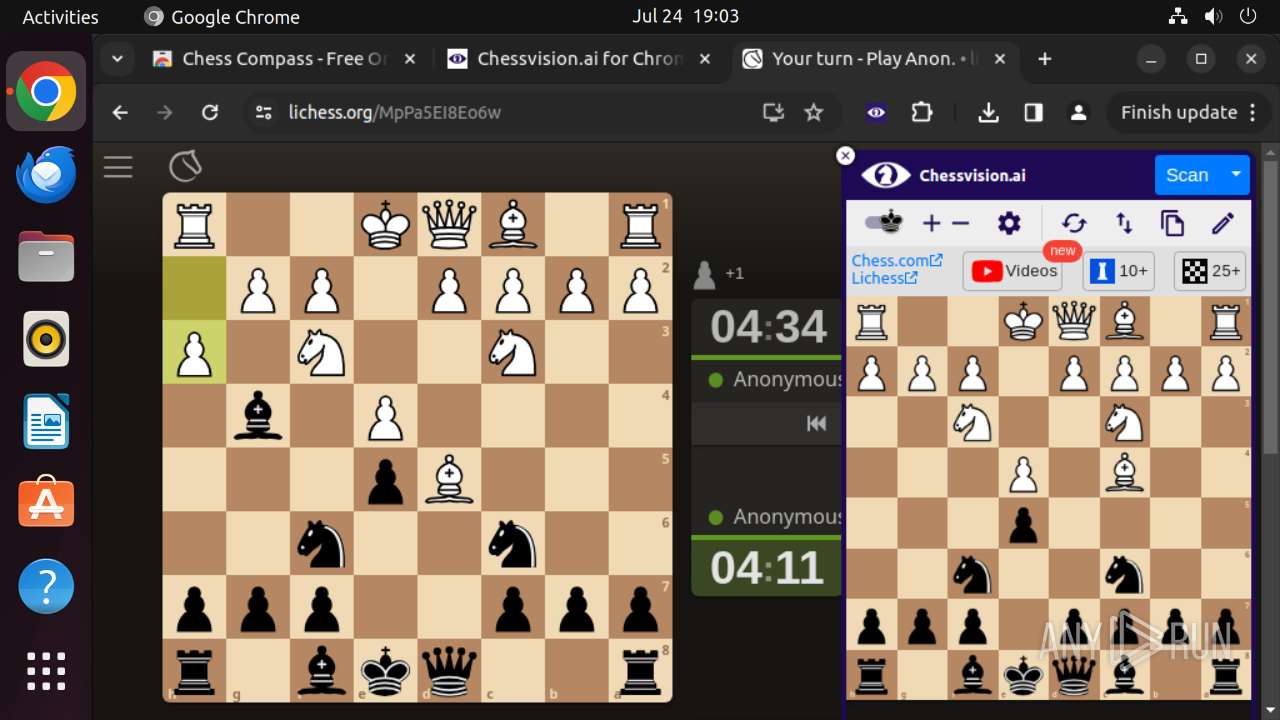Launch Rhythmbox from the dock
Viewport: 1280px width, 720px height.
coord(46,339)
